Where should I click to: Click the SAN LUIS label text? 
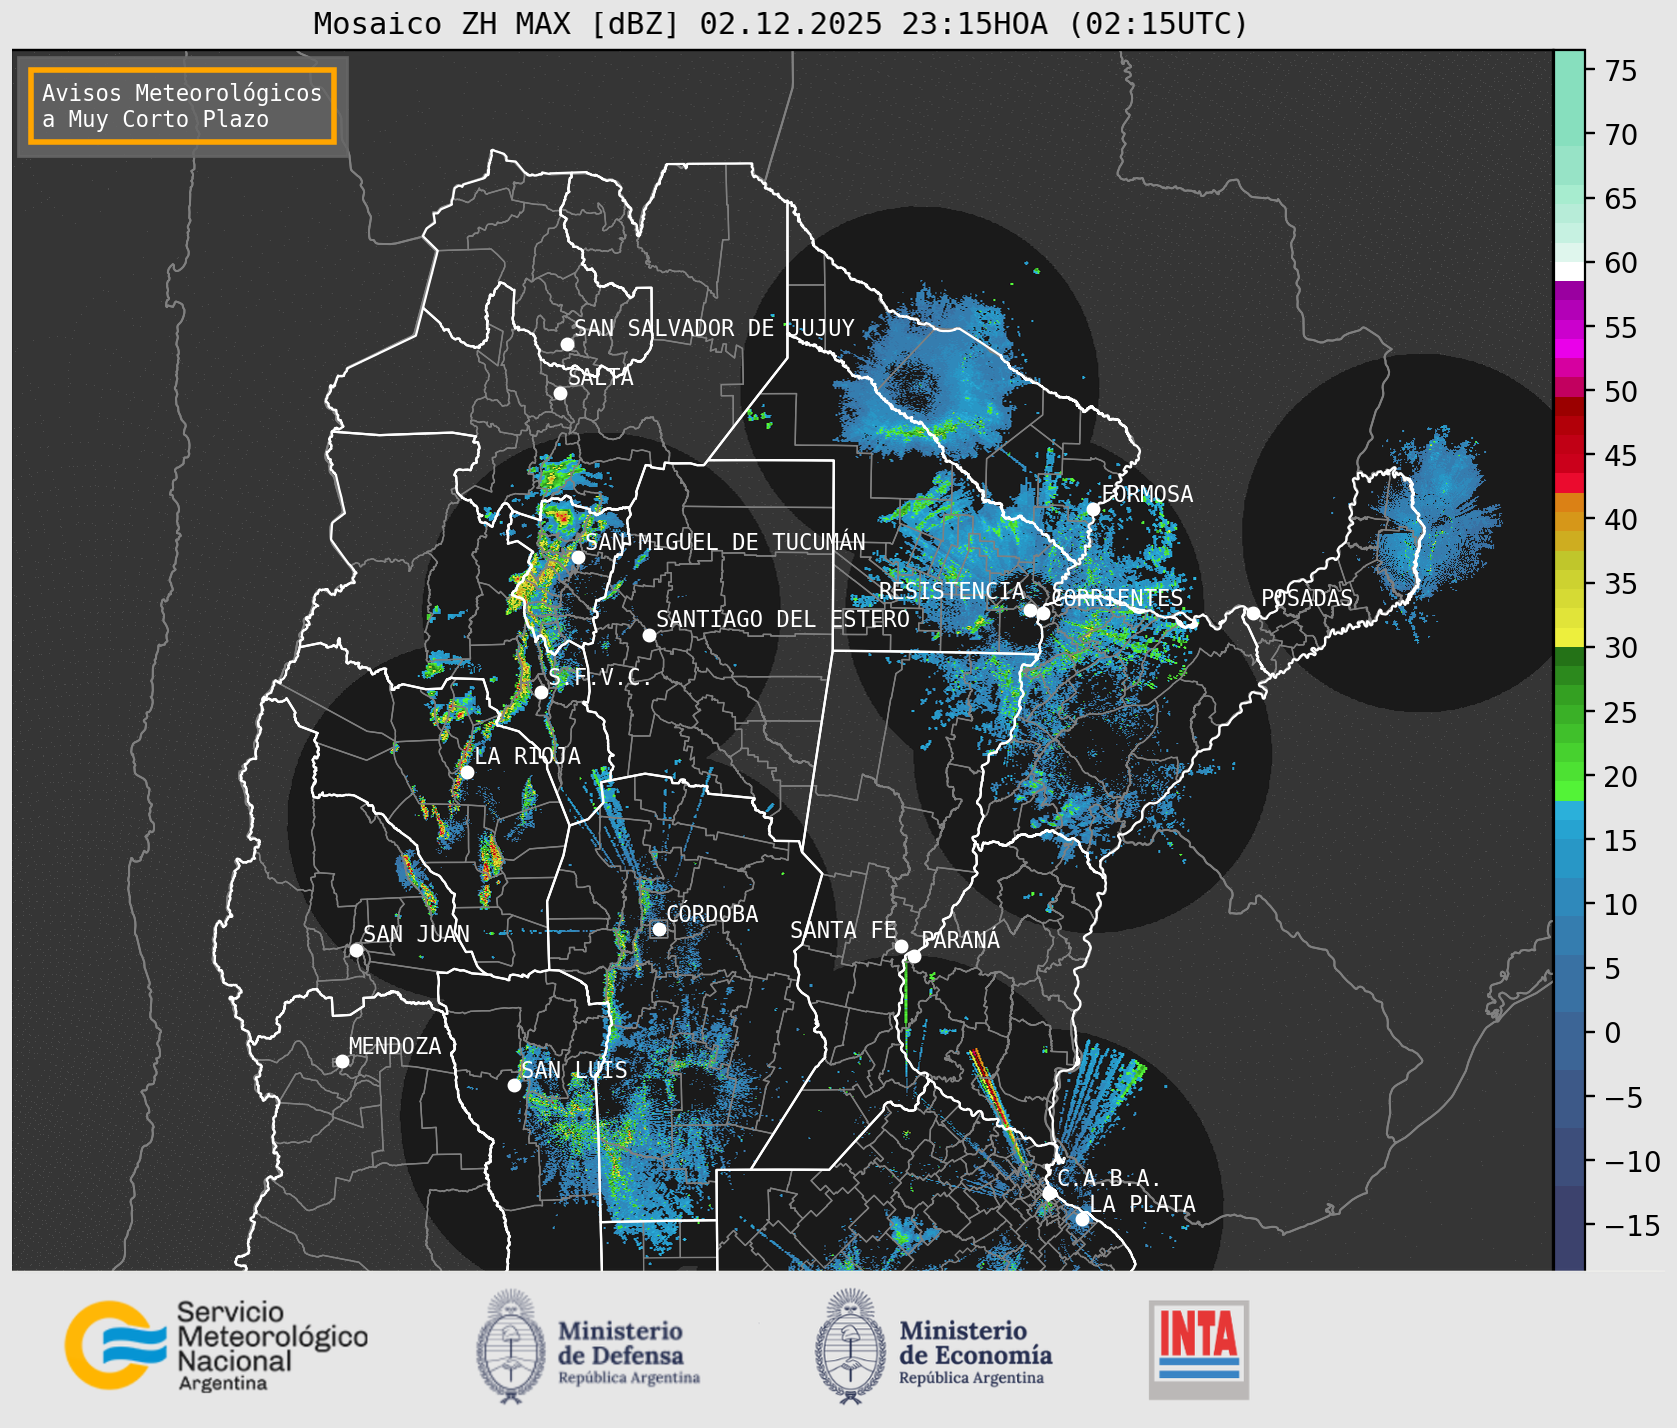pyautogui.click(x=575, y=1070)
